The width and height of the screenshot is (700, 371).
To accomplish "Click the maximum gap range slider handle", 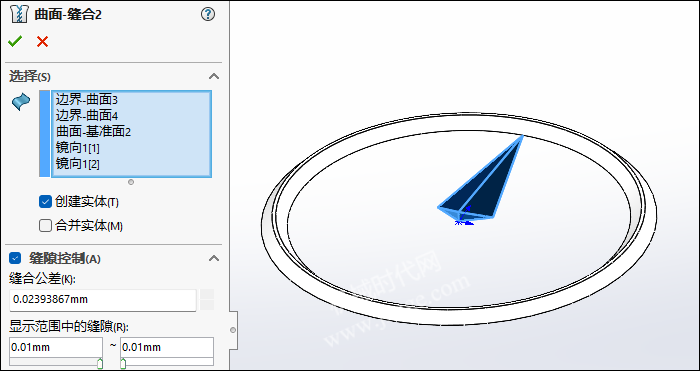I will (x=123, y=363).
